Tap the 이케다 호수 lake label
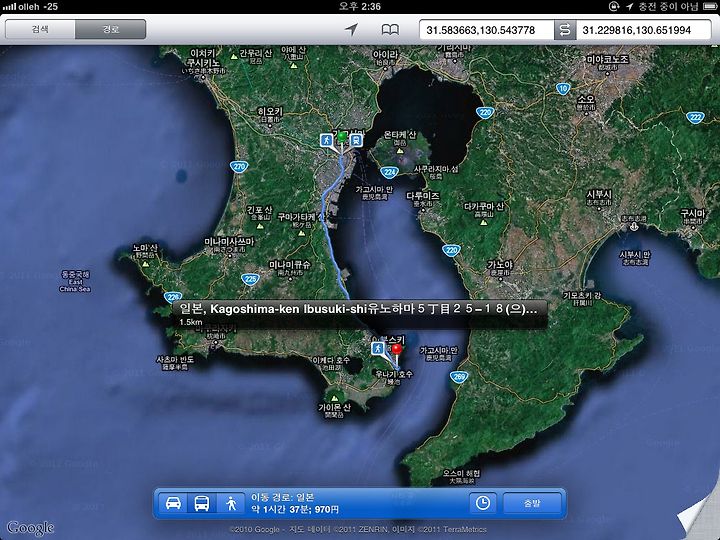720x540 pixels. [331, 363]
